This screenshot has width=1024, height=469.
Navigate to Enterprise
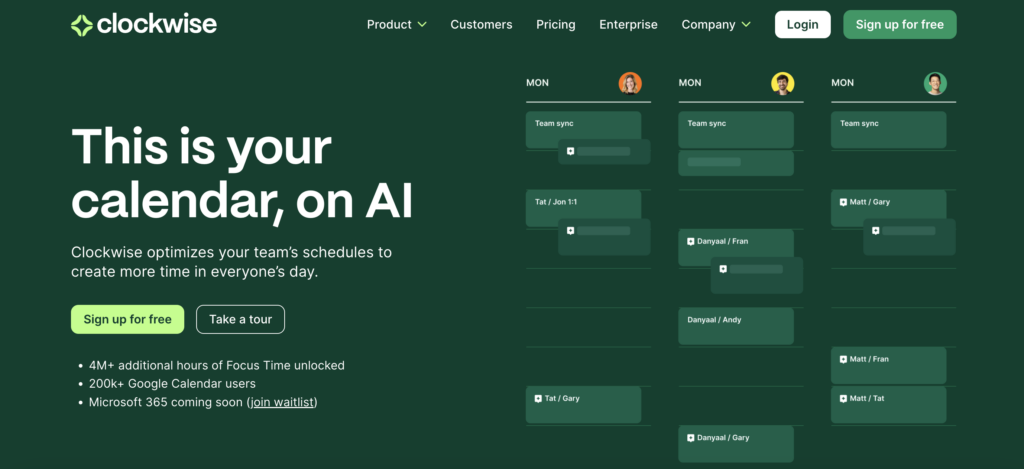(x=628, y=25)
